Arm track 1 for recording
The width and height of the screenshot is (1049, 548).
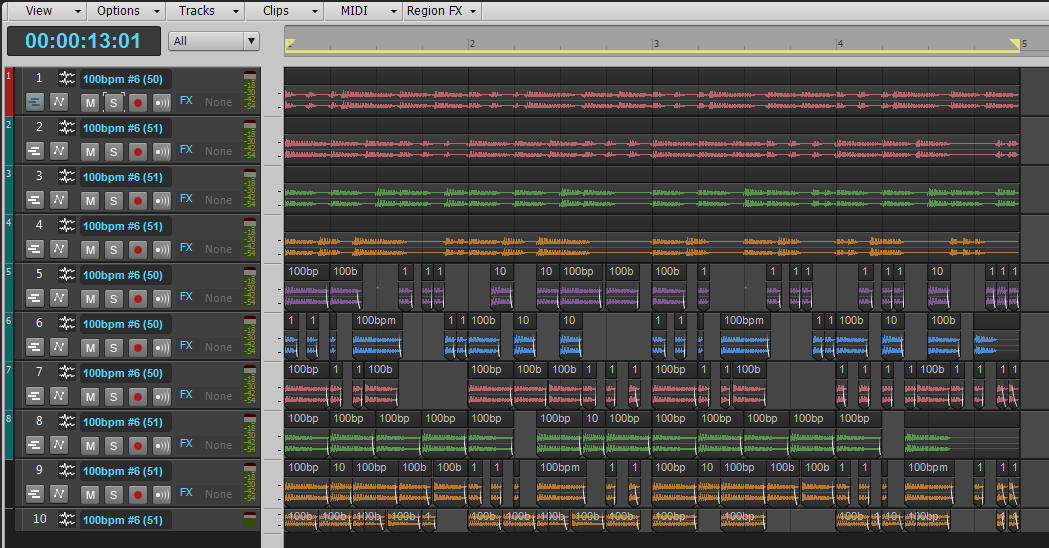click(x=138, y=102)
